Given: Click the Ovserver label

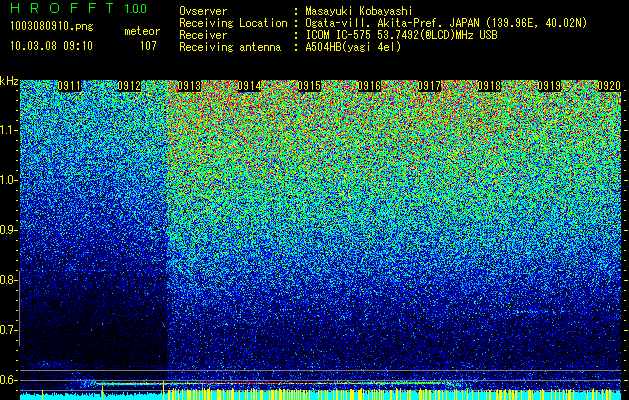Looking at the screenshot, I should (203, 11).
